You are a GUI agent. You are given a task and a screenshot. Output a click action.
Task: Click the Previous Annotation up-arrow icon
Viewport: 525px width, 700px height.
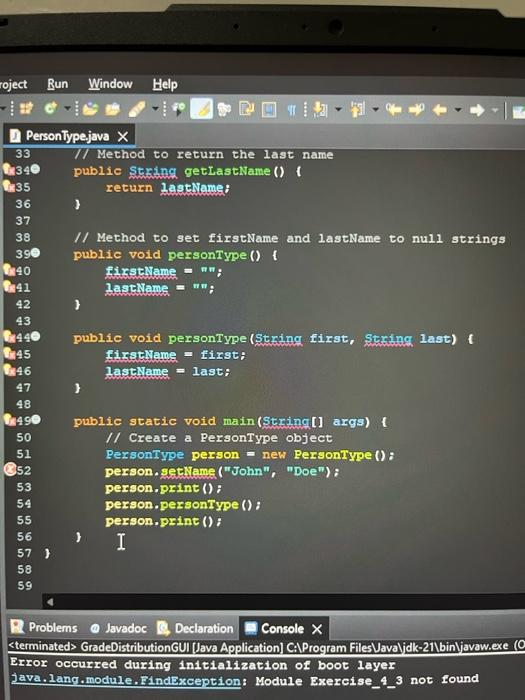click(357, 109)
